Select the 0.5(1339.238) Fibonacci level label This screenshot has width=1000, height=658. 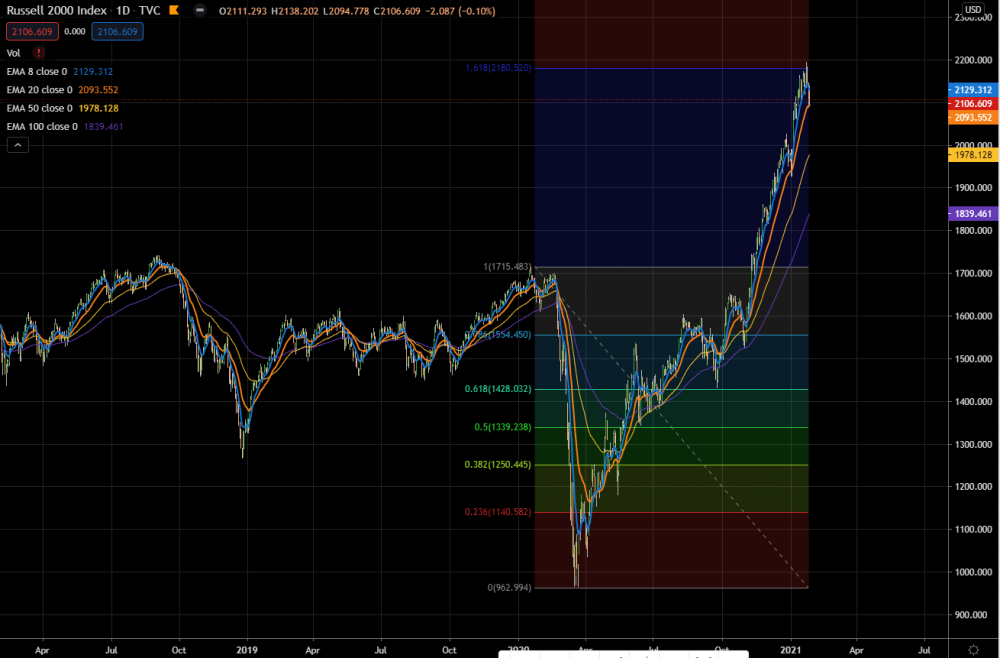tap(503, 427)
